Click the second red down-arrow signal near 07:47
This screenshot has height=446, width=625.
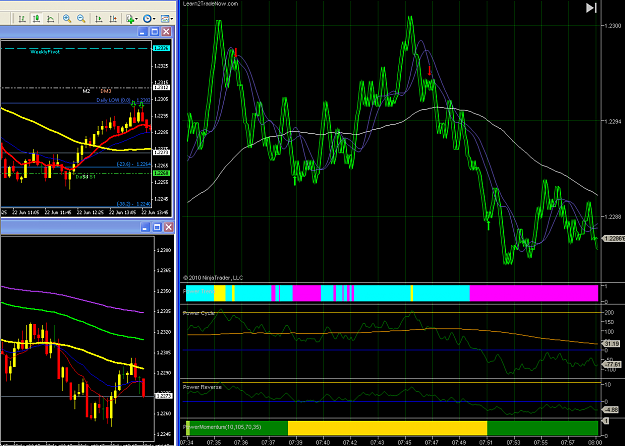coord(429,71)
